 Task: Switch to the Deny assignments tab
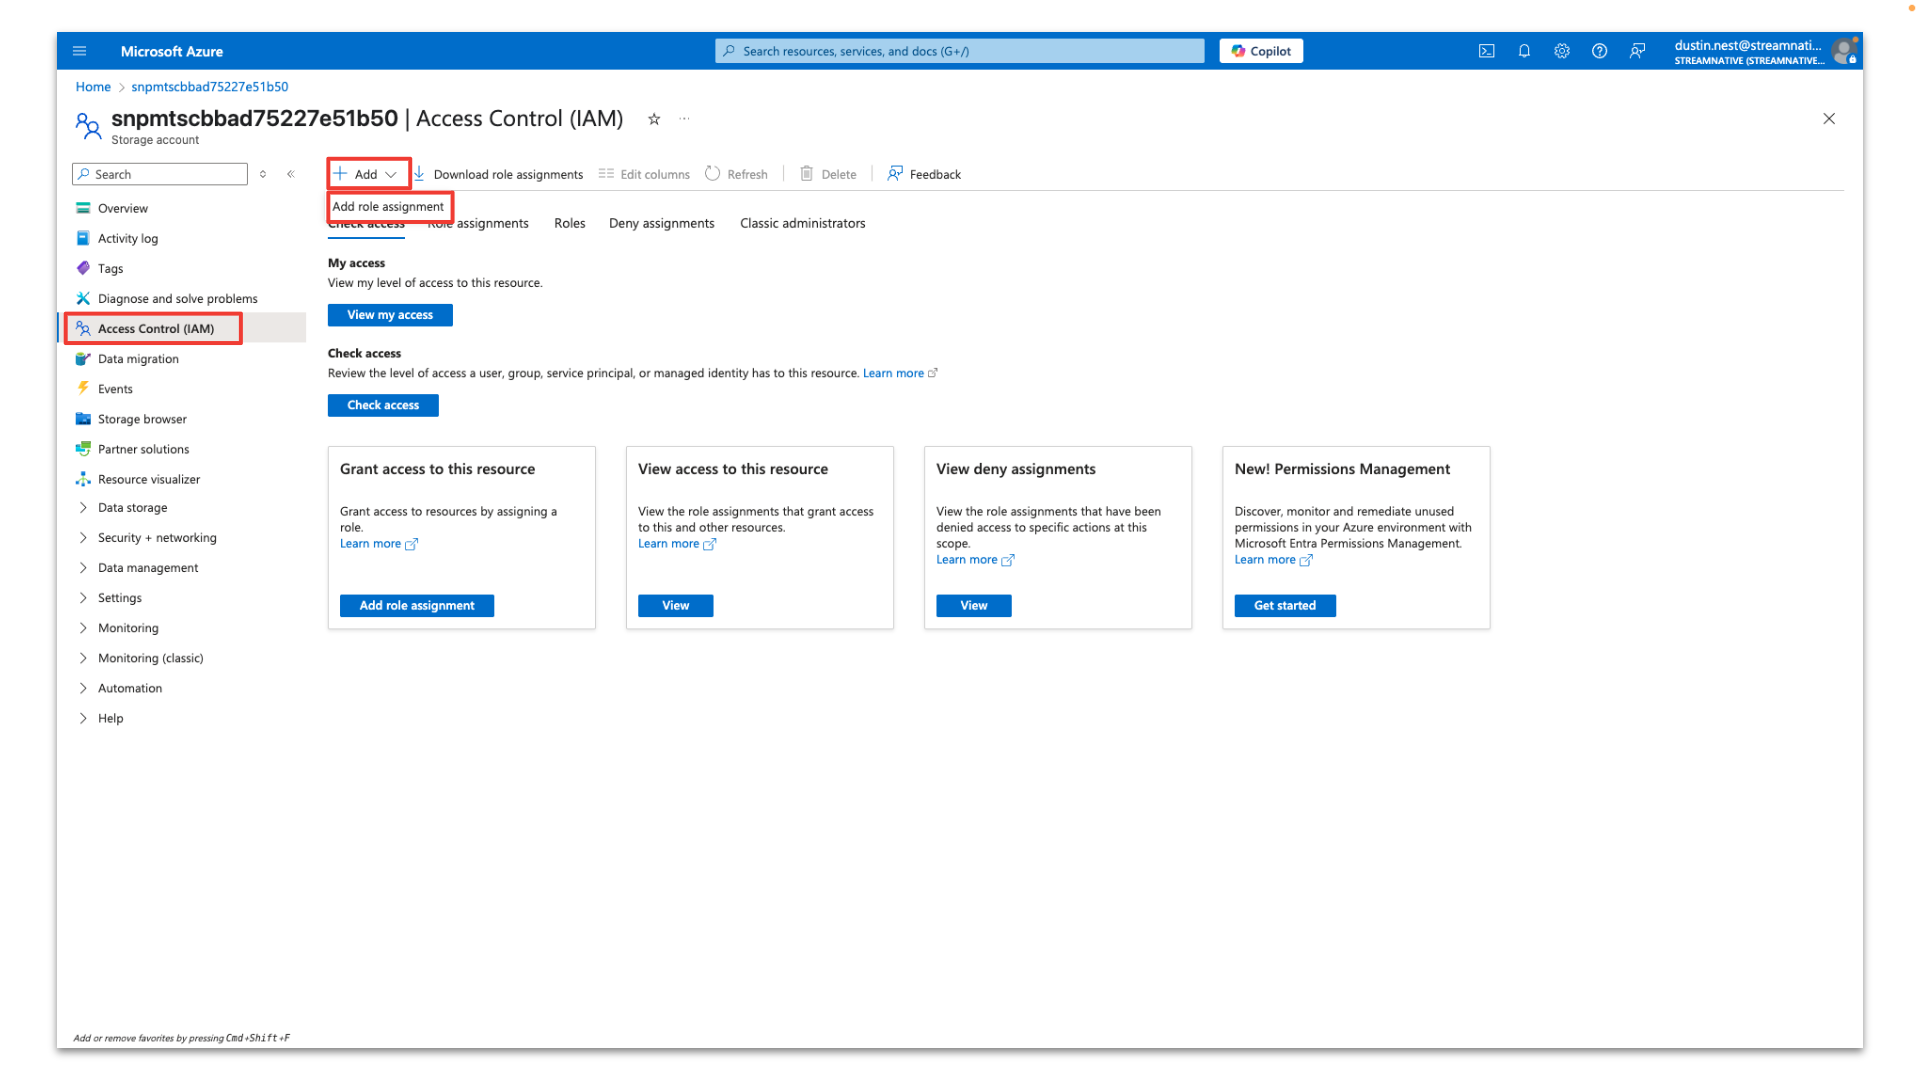661,223
